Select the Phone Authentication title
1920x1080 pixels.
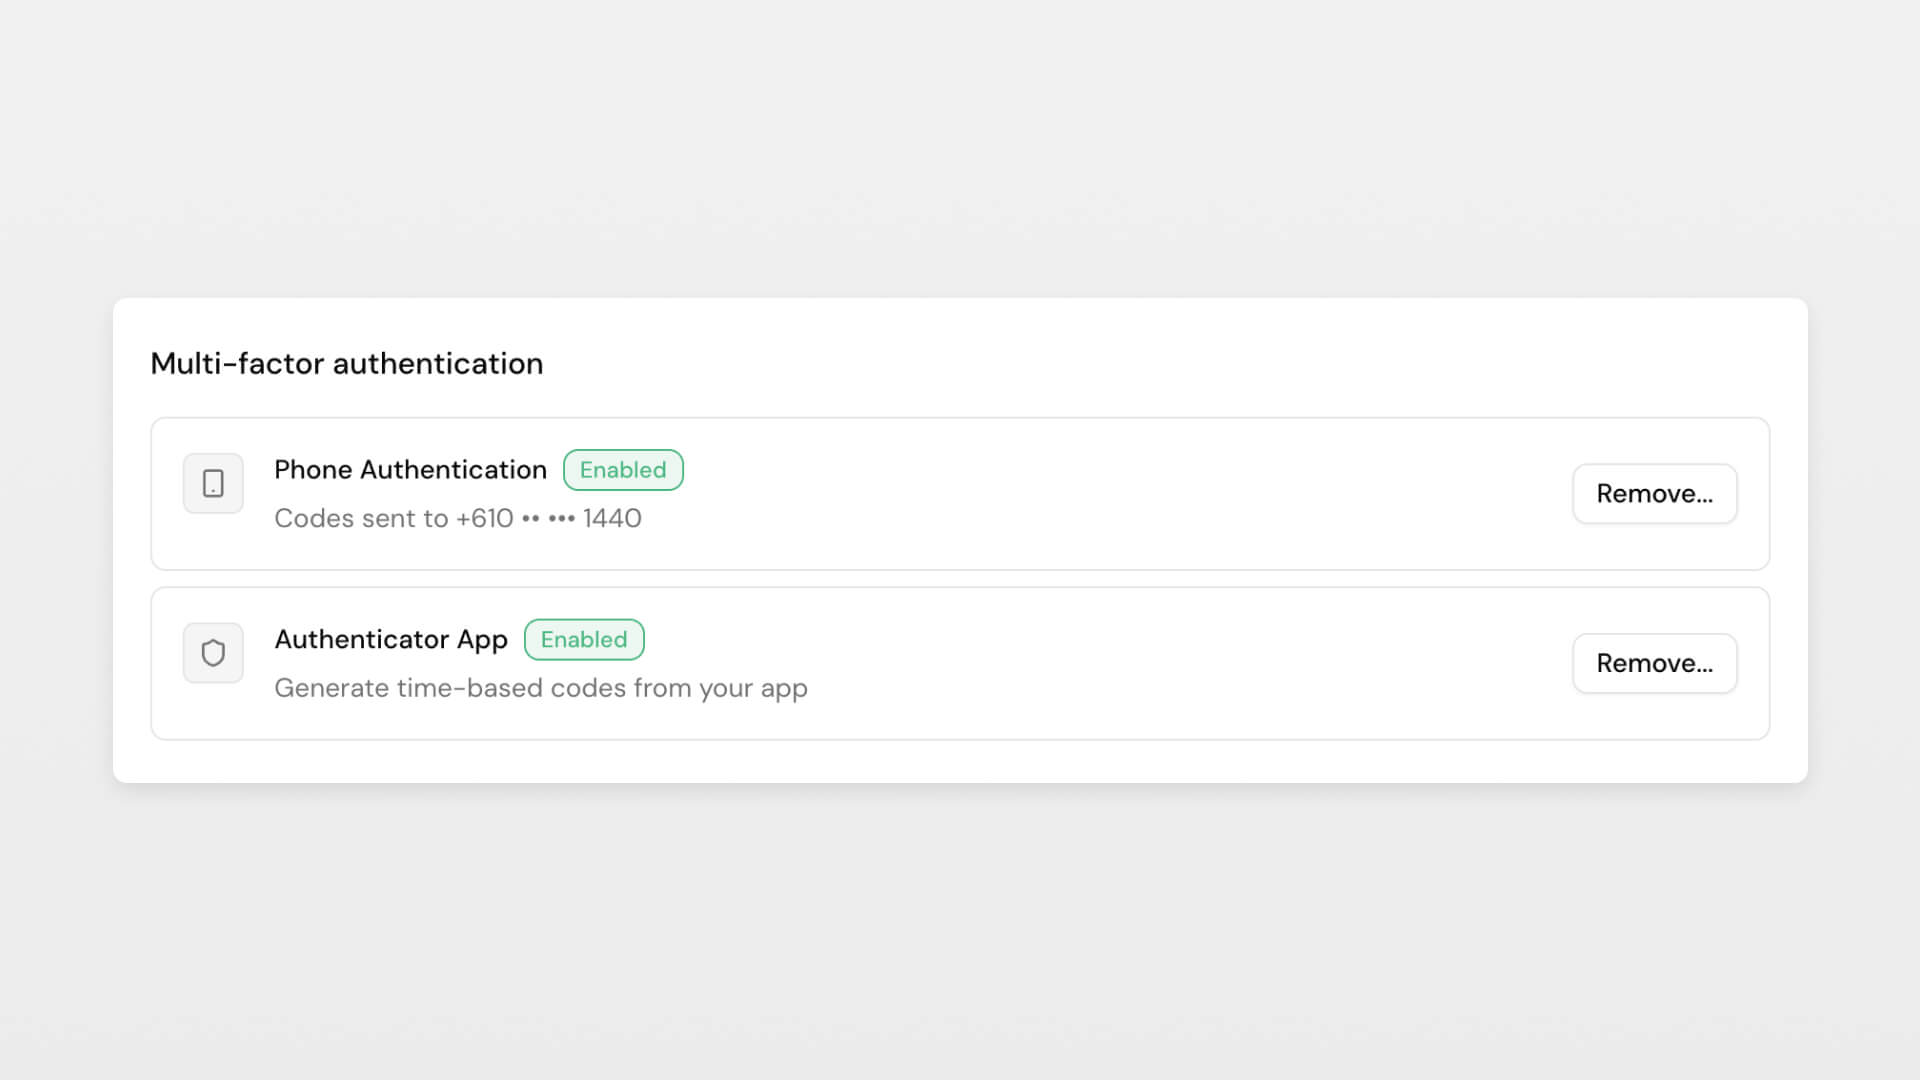tap(410, 470)
